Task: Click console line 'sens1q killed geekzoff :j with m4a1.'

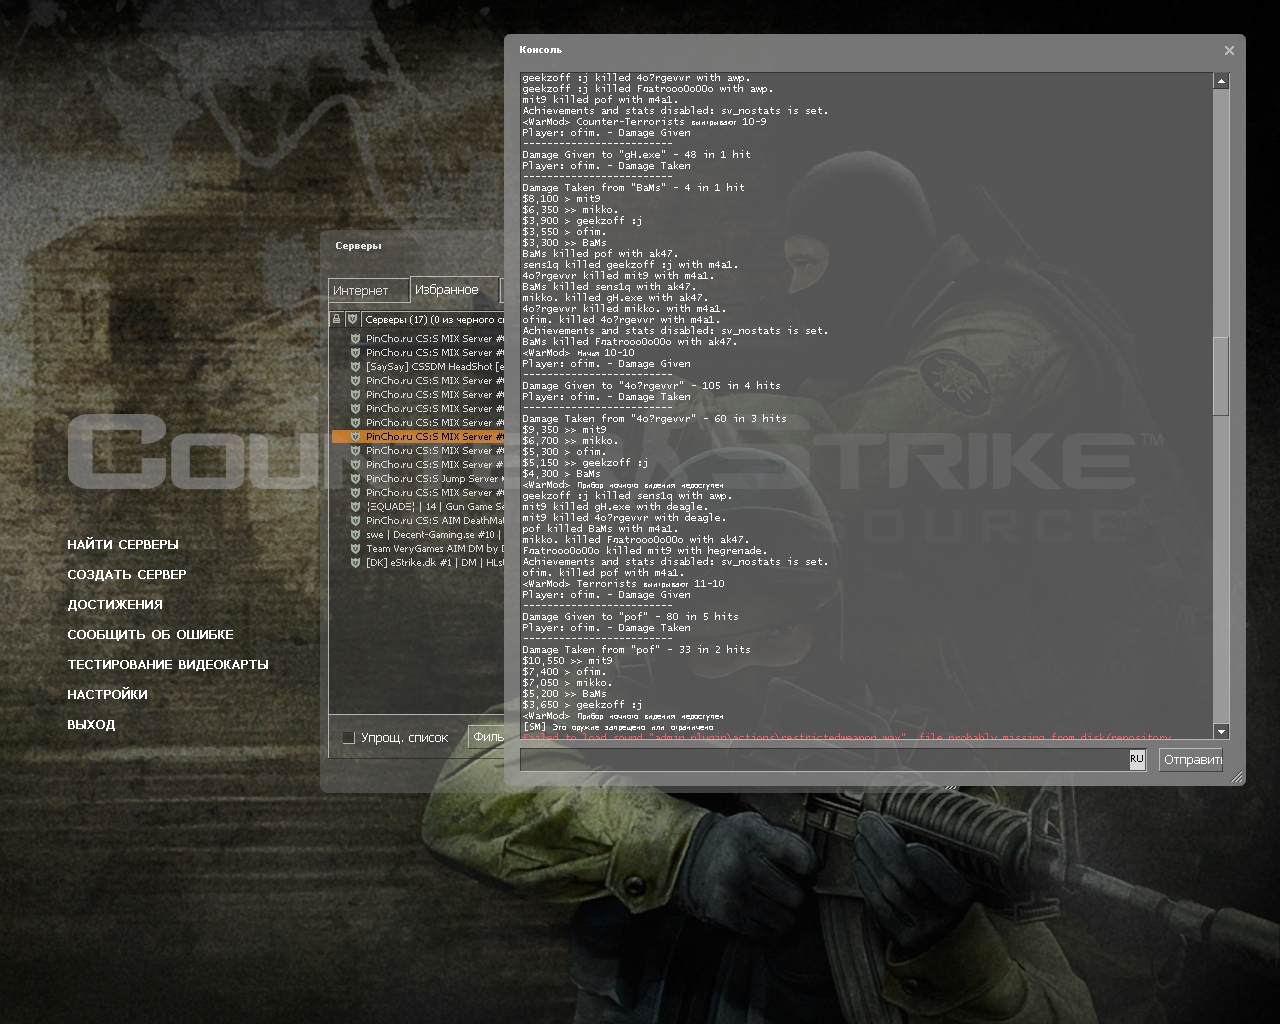Action: (x=630, y=265)
